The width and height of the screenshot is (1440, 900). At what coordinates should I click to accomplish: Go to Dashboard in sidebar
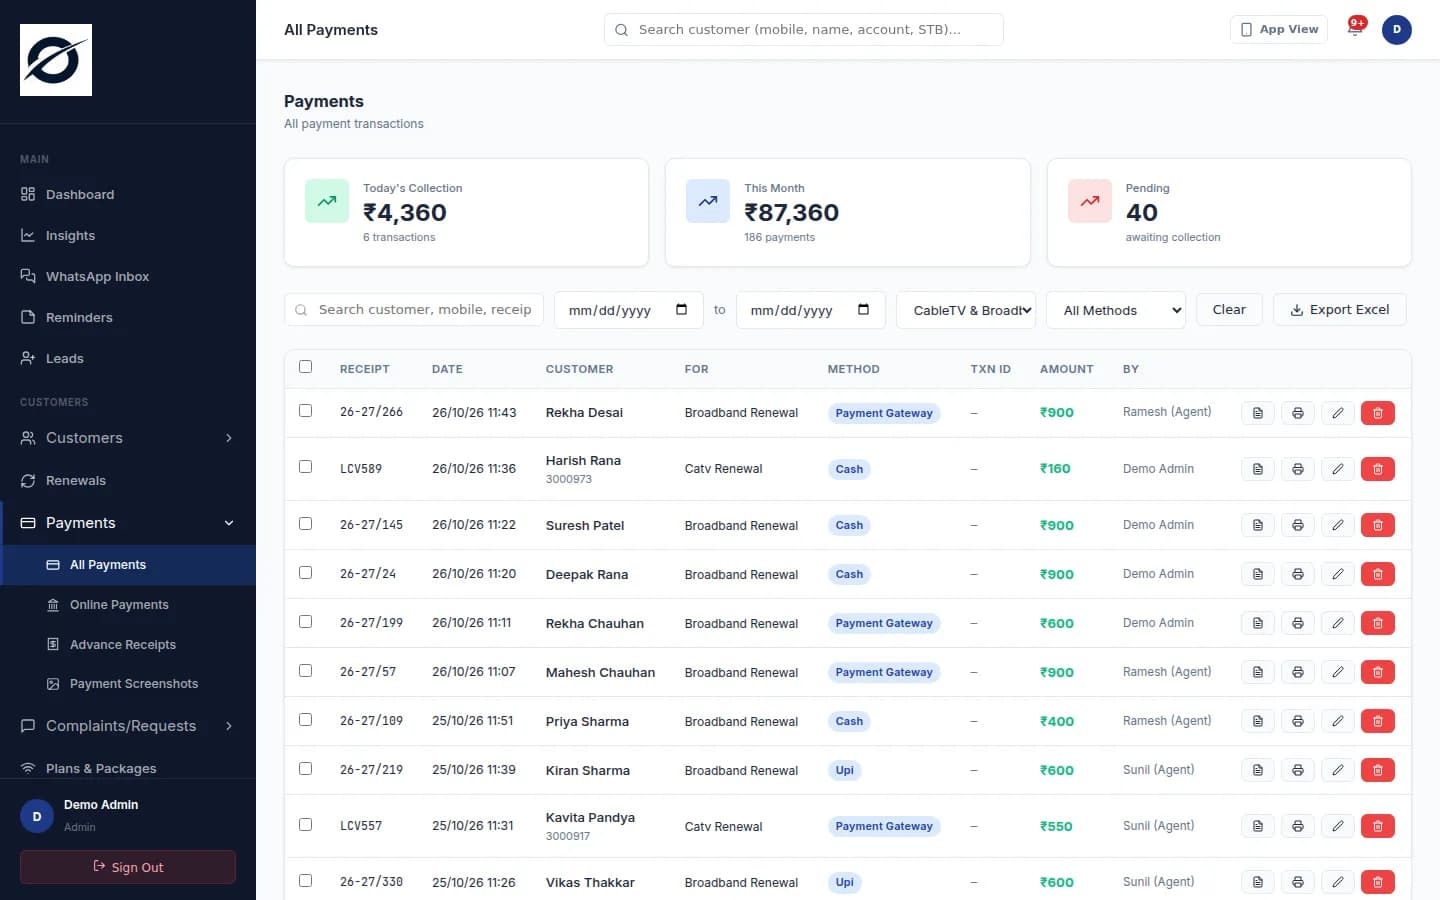coord(128,194)
